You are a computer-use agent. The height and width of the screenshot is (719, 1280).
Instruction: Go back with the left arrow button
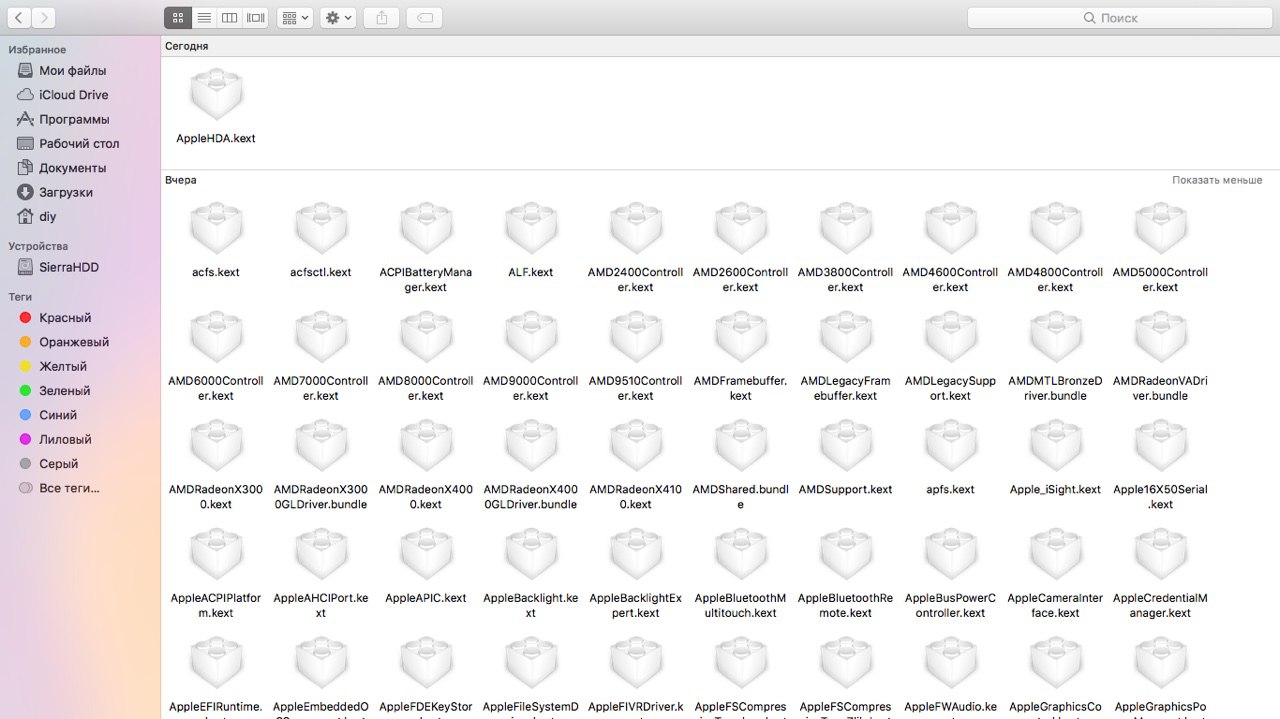[17, 18]
